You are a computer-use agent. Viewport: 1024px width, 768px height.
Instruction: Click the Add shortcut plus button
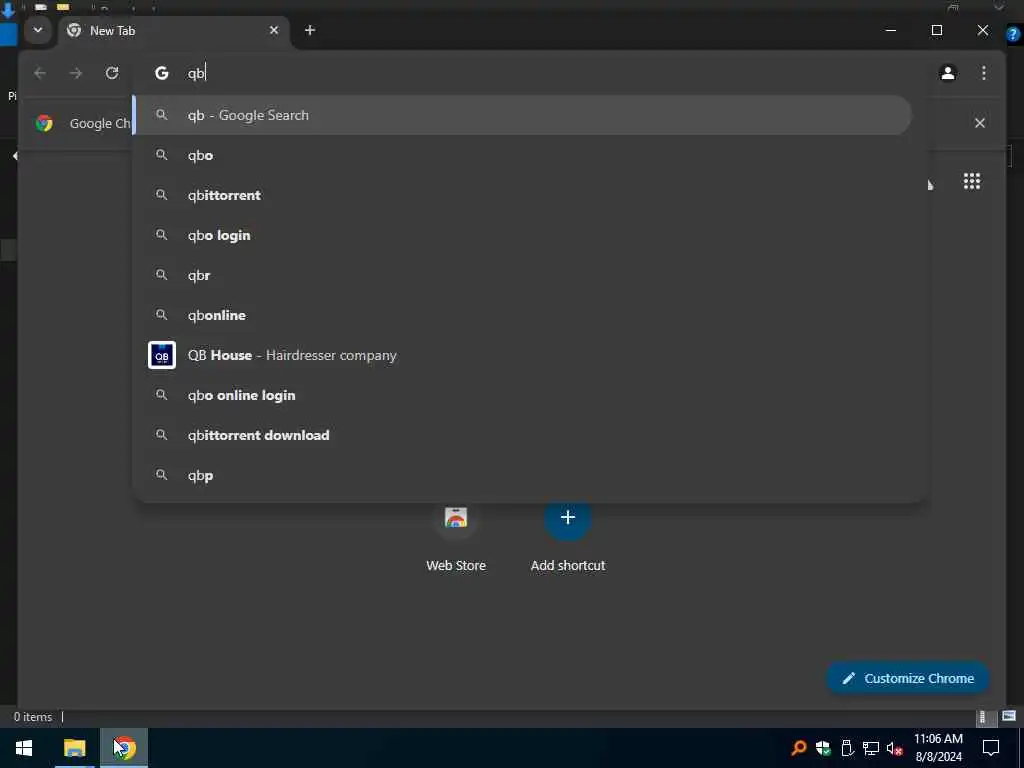[568, 518]
